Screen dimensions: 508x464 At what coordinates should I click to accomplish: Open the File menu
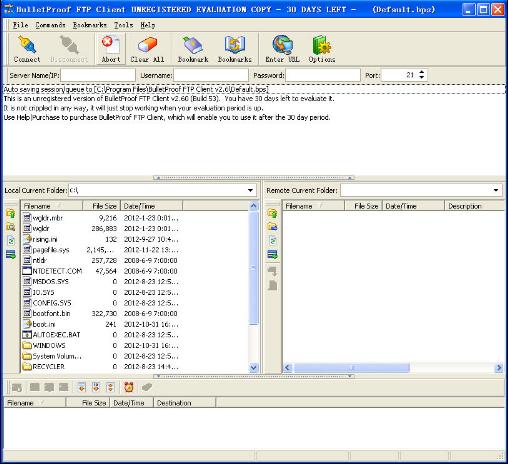click(20, 25)
